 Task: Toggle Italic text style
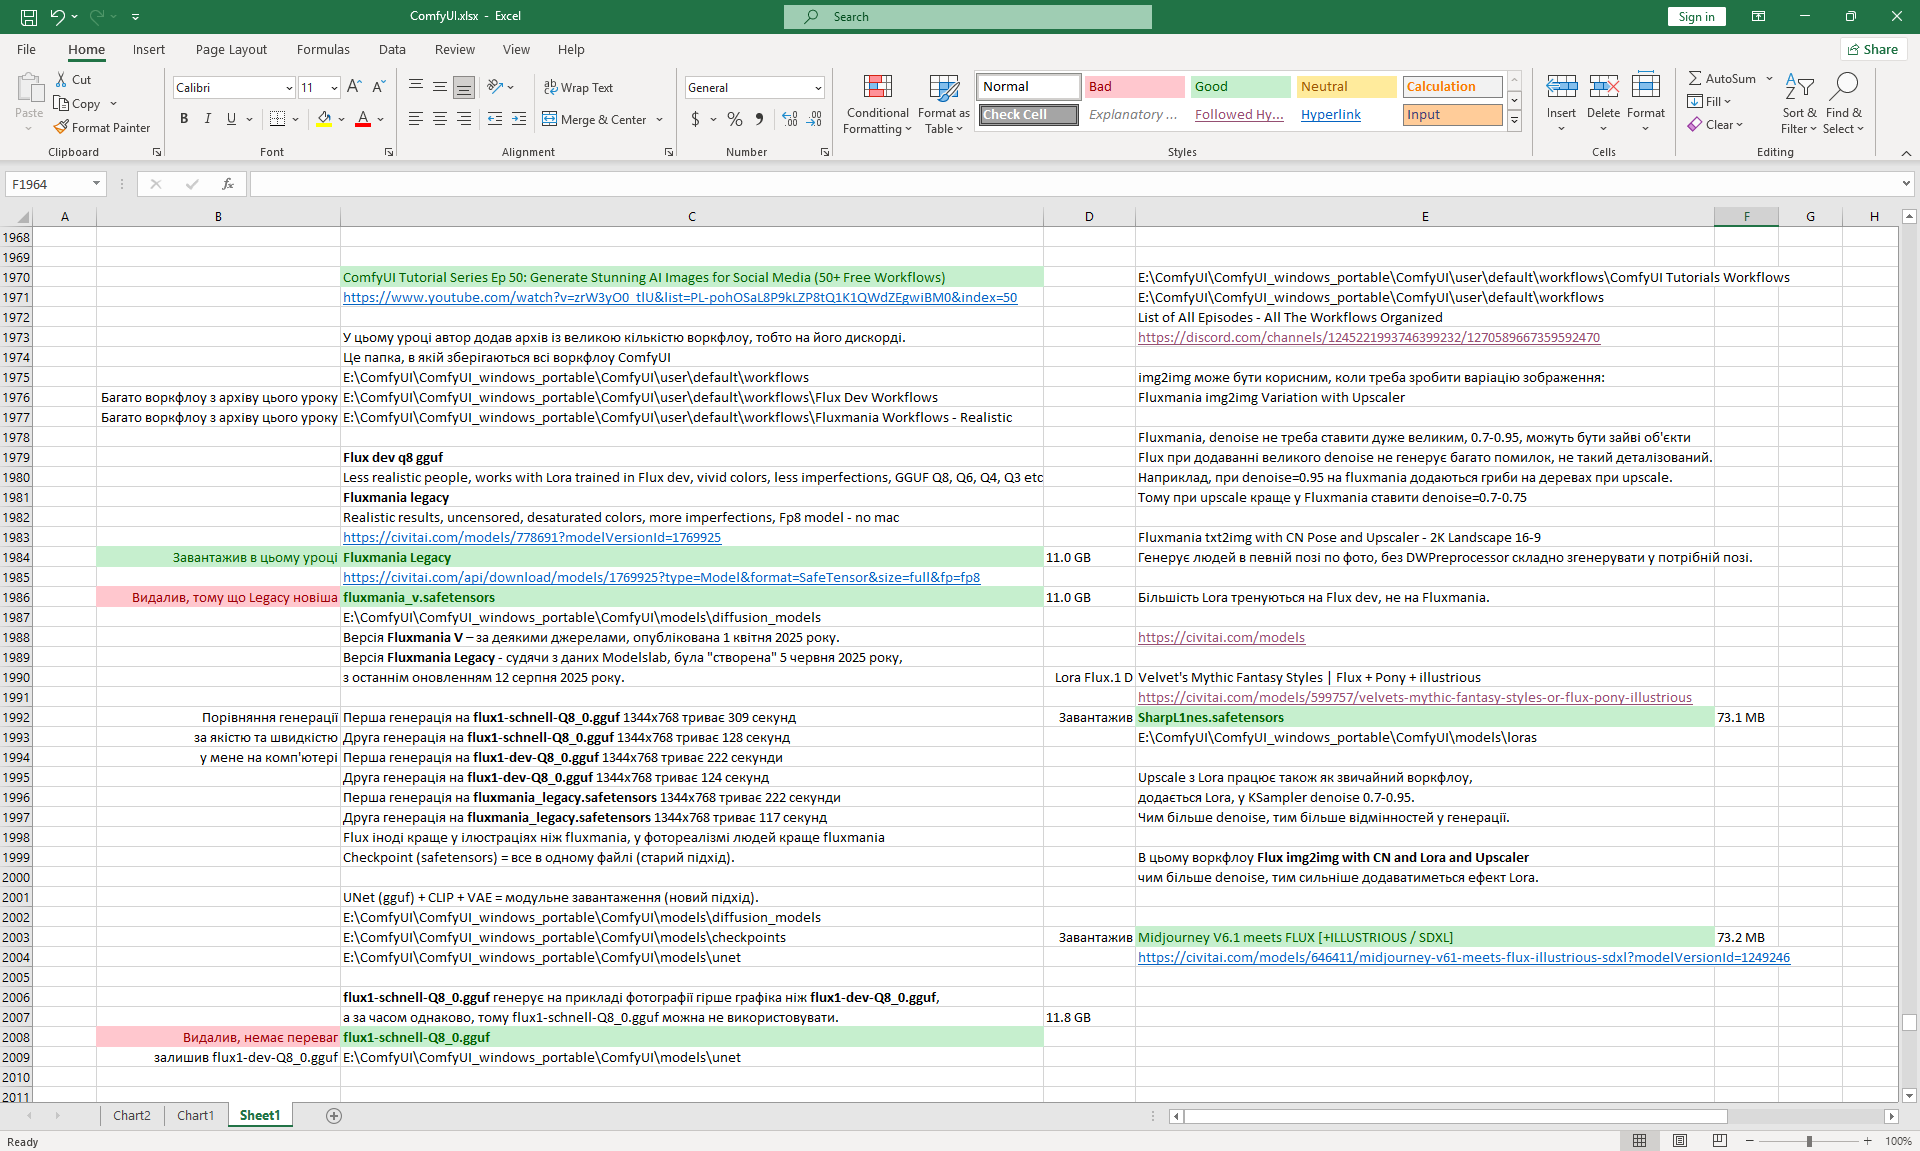[208, 119]
